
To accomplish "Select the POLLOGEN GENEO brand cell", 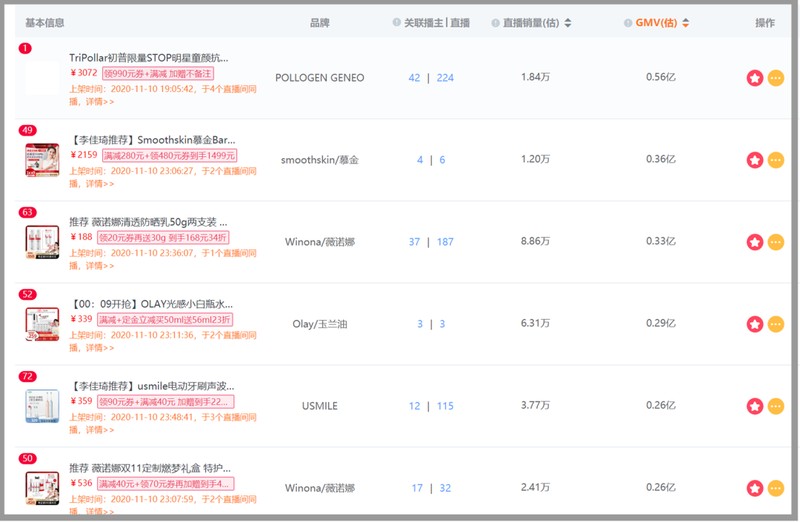I will 319,78.
